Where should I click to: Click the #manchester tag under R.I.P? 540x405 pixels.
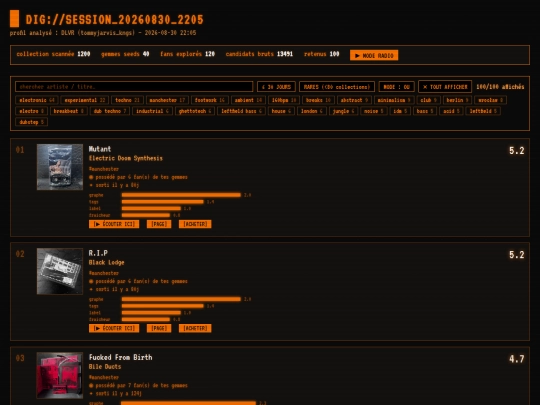pos(104,273)
